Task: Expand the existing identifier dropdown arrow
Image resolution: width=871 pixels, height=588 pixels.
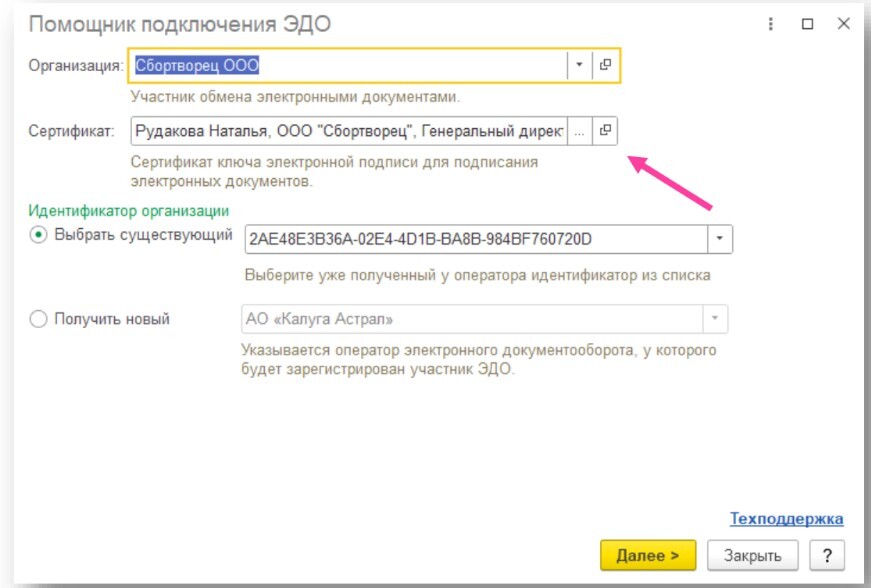Action: click(x=720, y=239)
